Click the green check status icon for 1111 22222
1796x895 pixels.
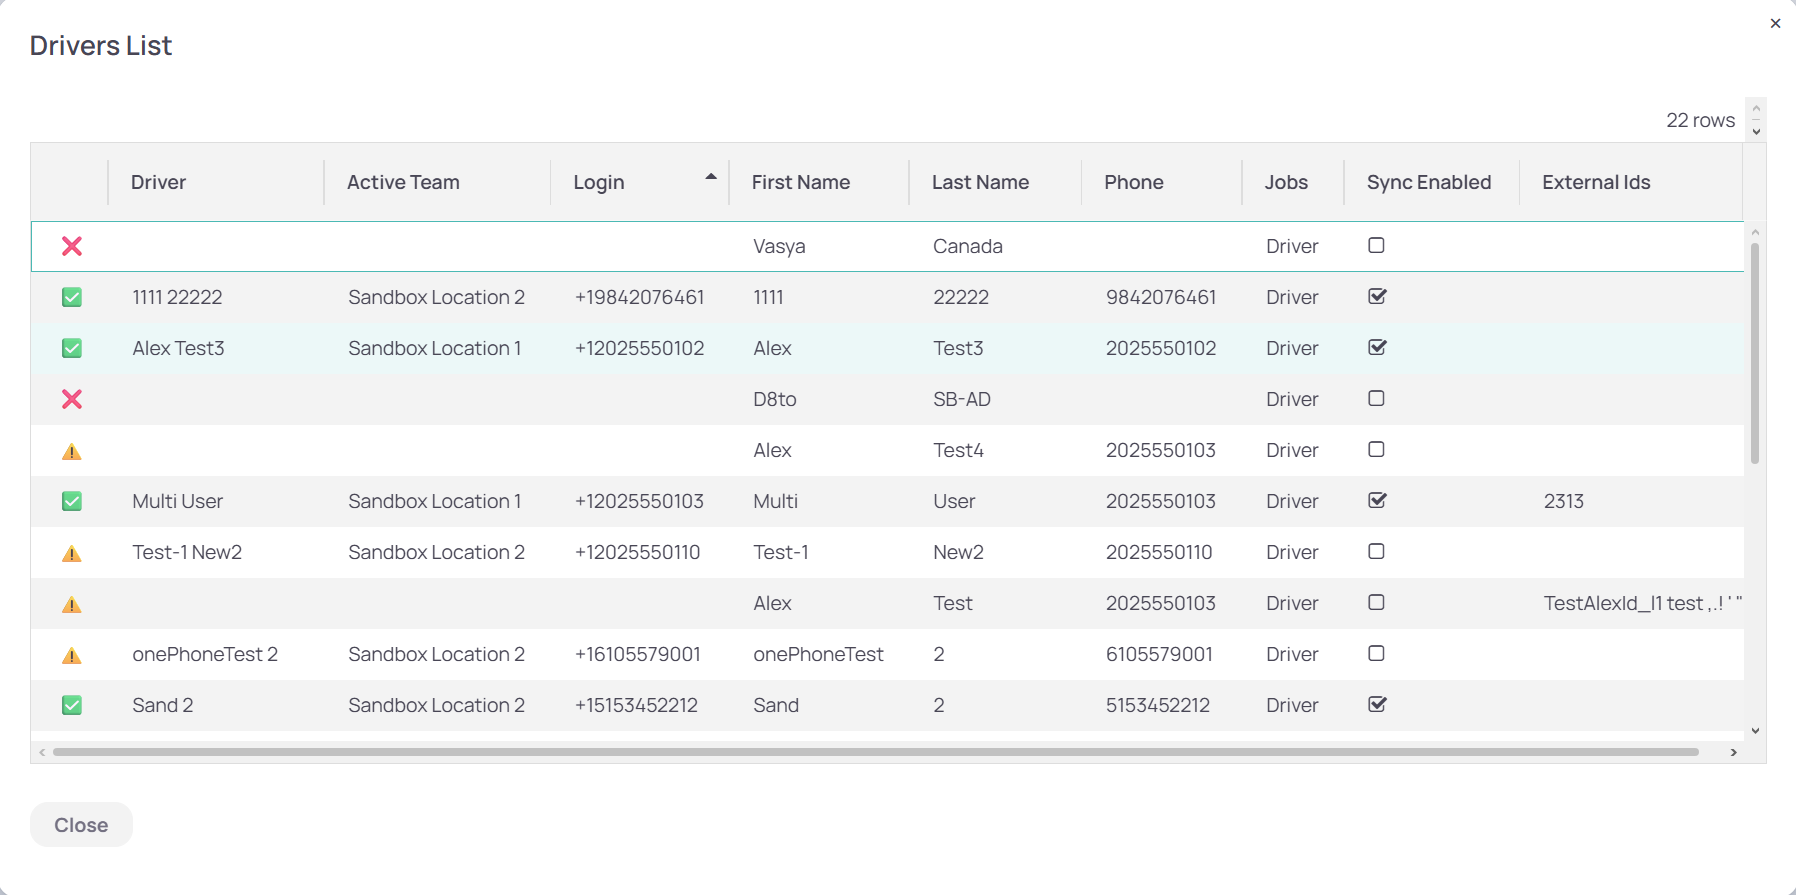pyautogui.click(x=72, y=297)
